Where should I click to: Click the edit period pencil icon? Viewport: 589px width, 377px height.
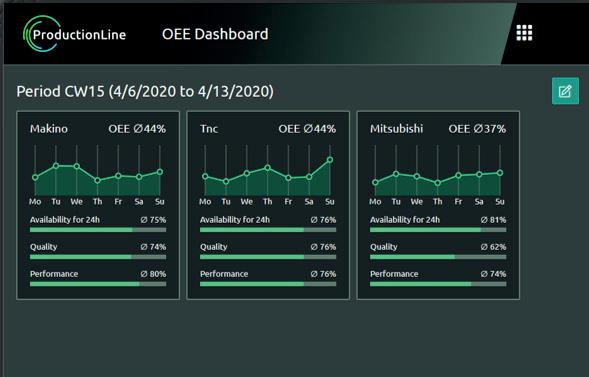click(565, 91)
